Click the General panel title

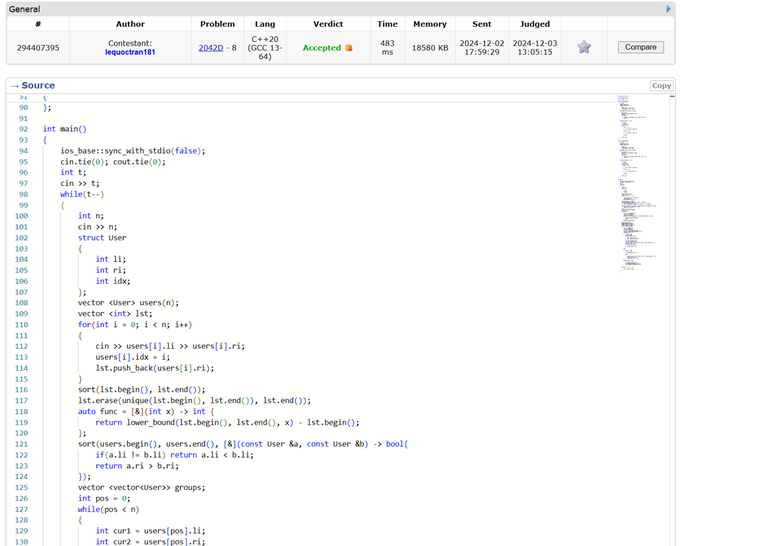[x=25, y=9]
